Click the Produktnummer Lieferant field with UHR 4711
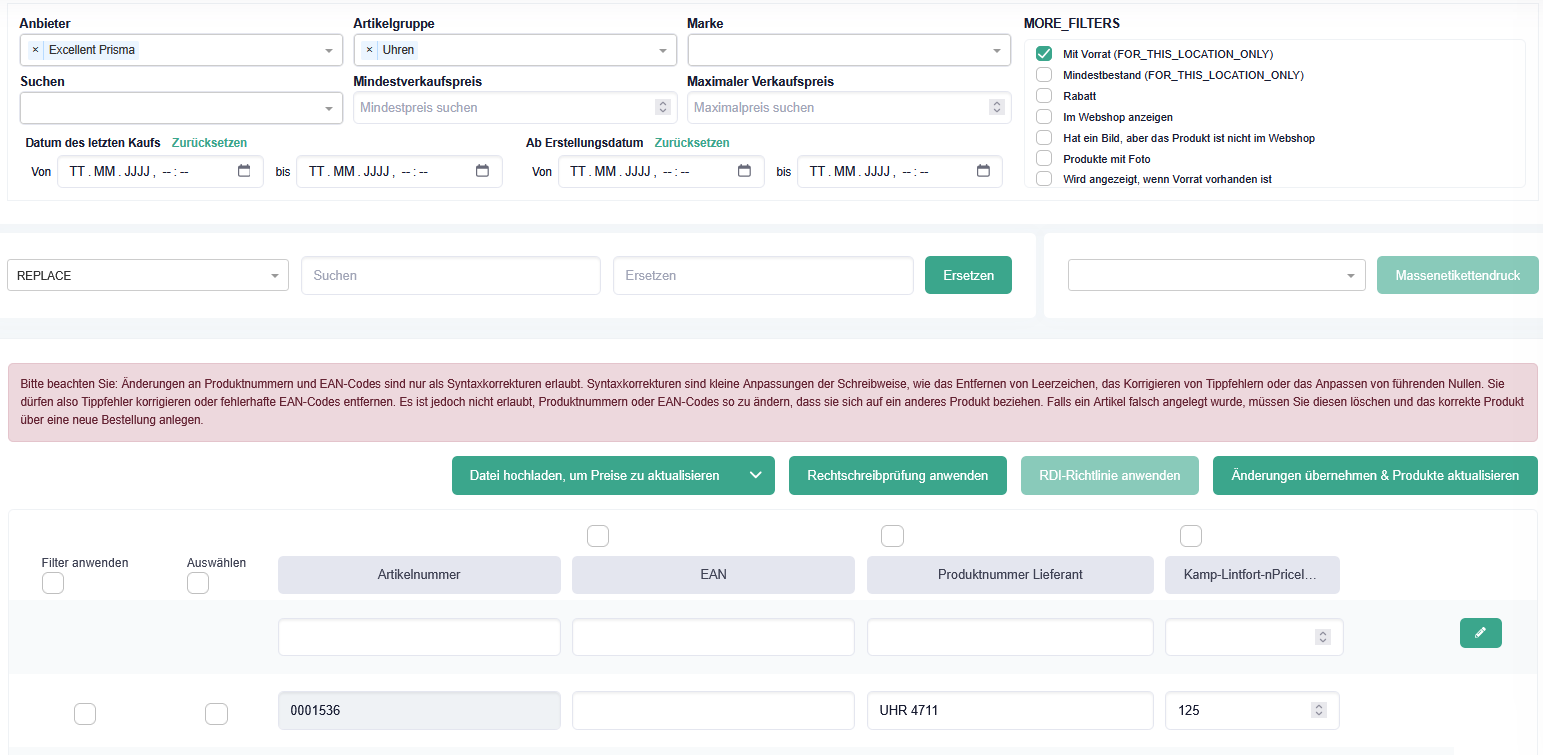This screenshot has height=755, width=1543. coord(1009,711)
